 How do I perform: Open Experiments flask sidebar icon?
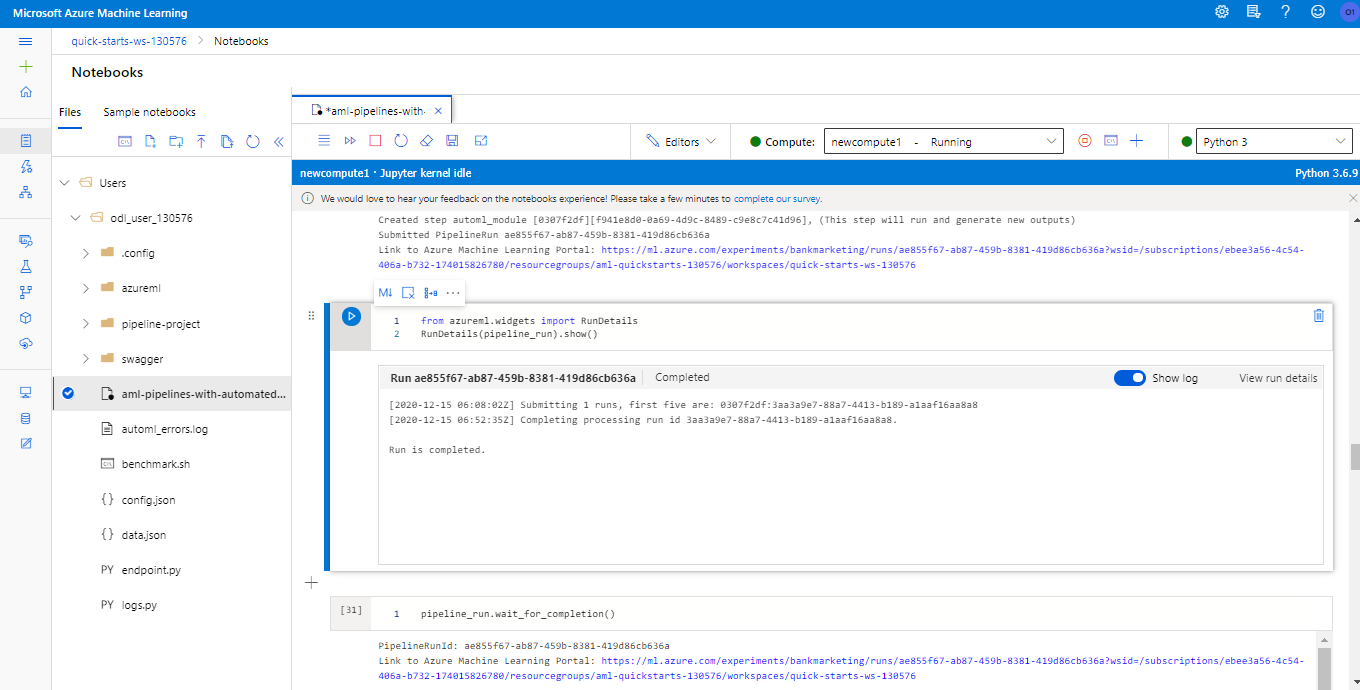coord(26,267)
